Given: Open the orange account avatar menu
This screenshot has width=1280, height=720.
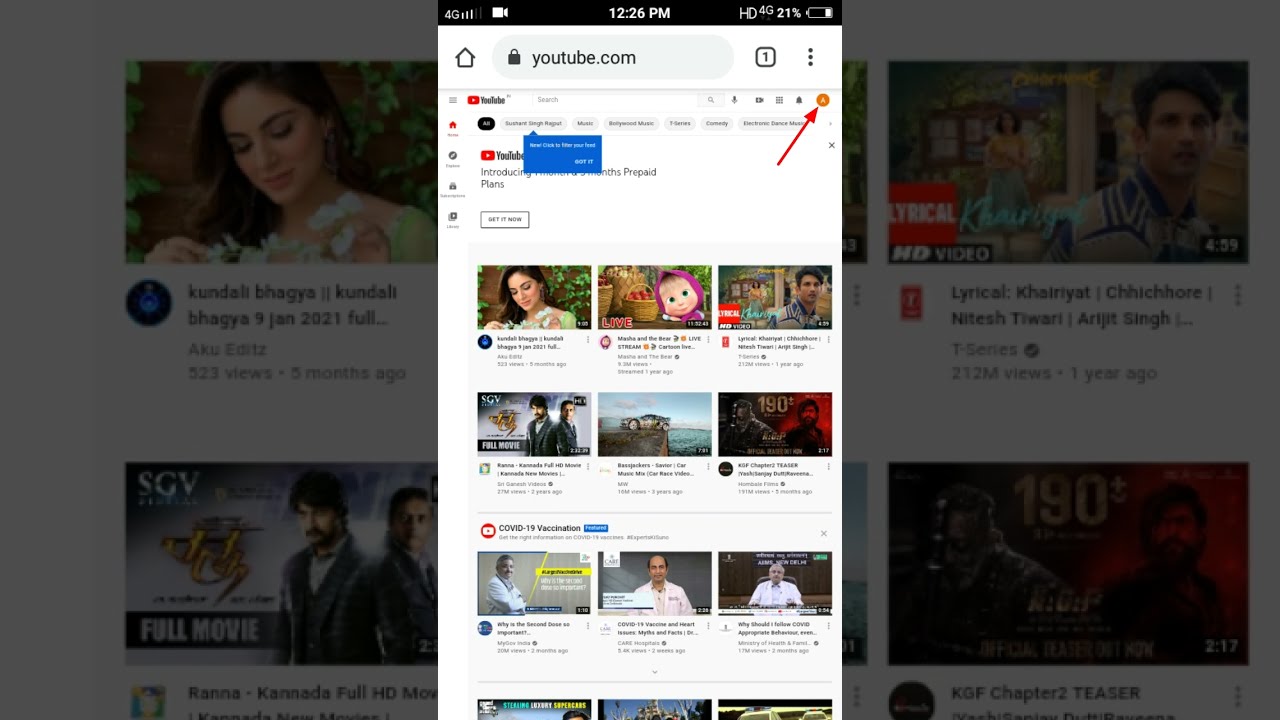Looking at the screenshot, I should (823, 100).
